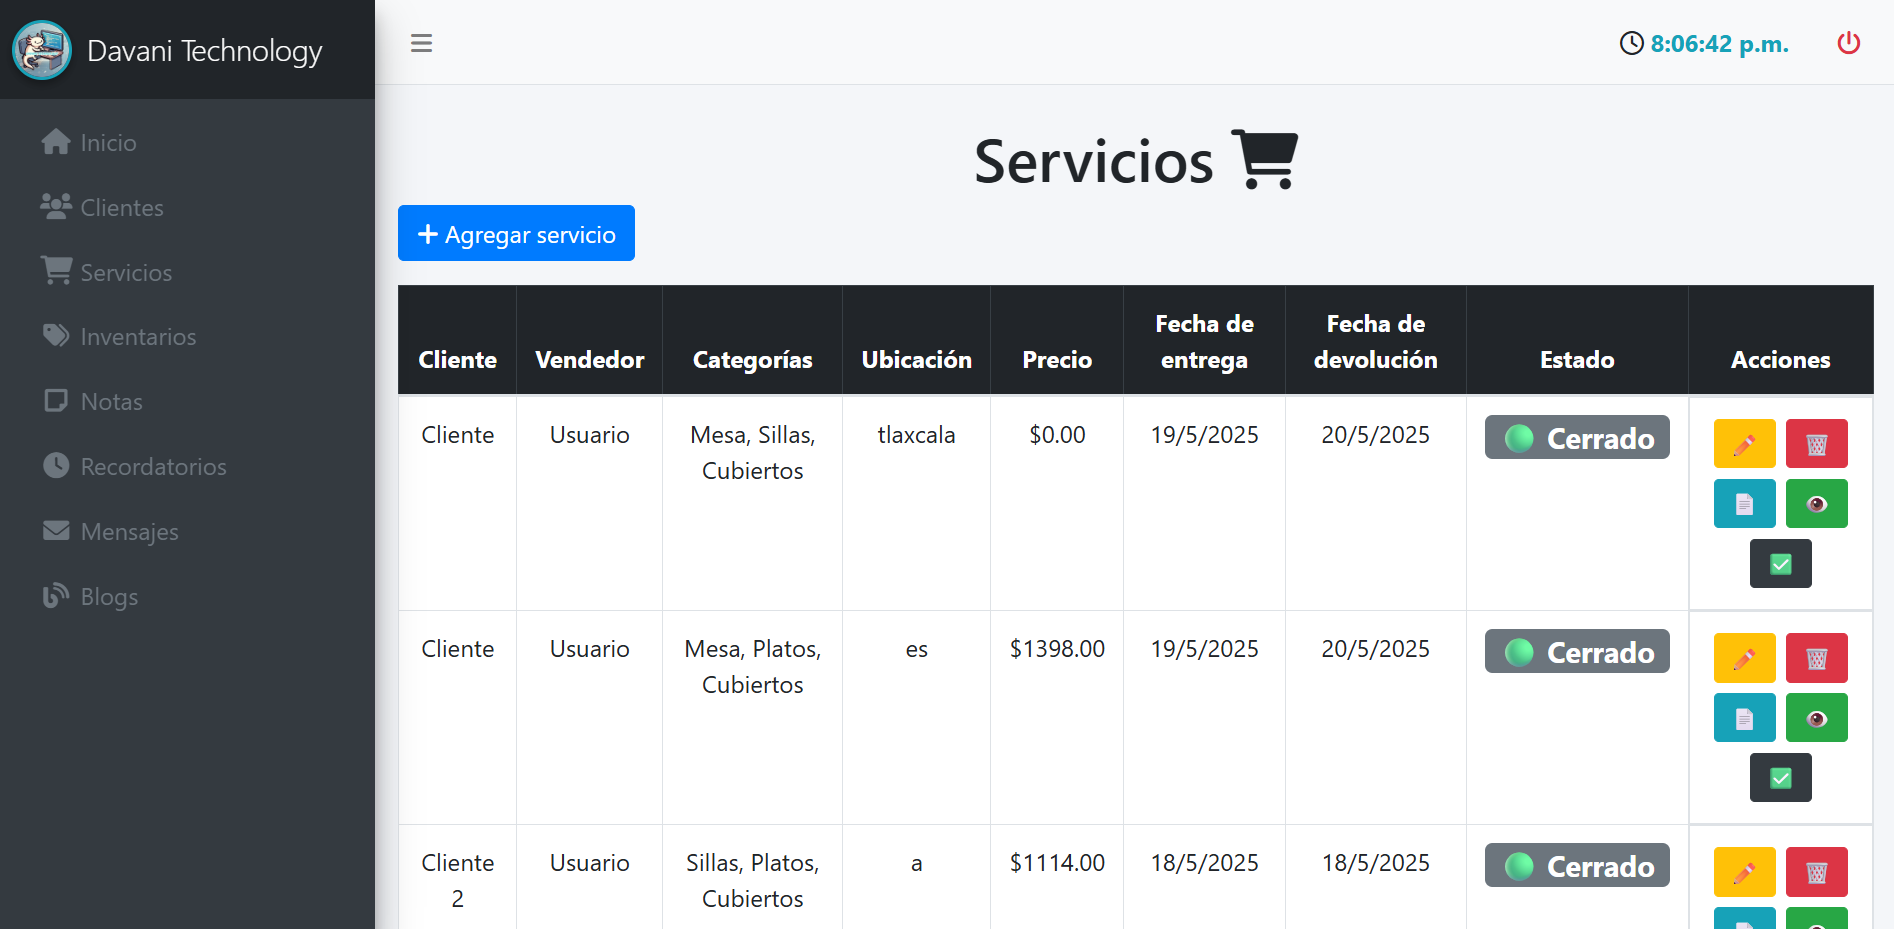
Task: Open the document copy icon for the first service
Action: coord(1744,503)
